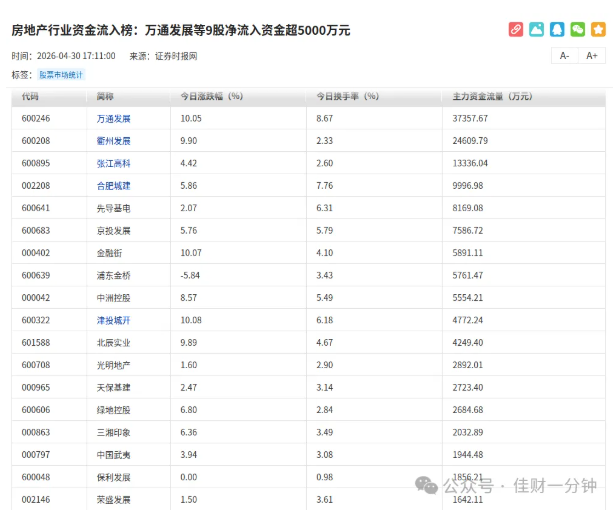
Task: Decrease font size with A- button
Action: coord(565,56)
